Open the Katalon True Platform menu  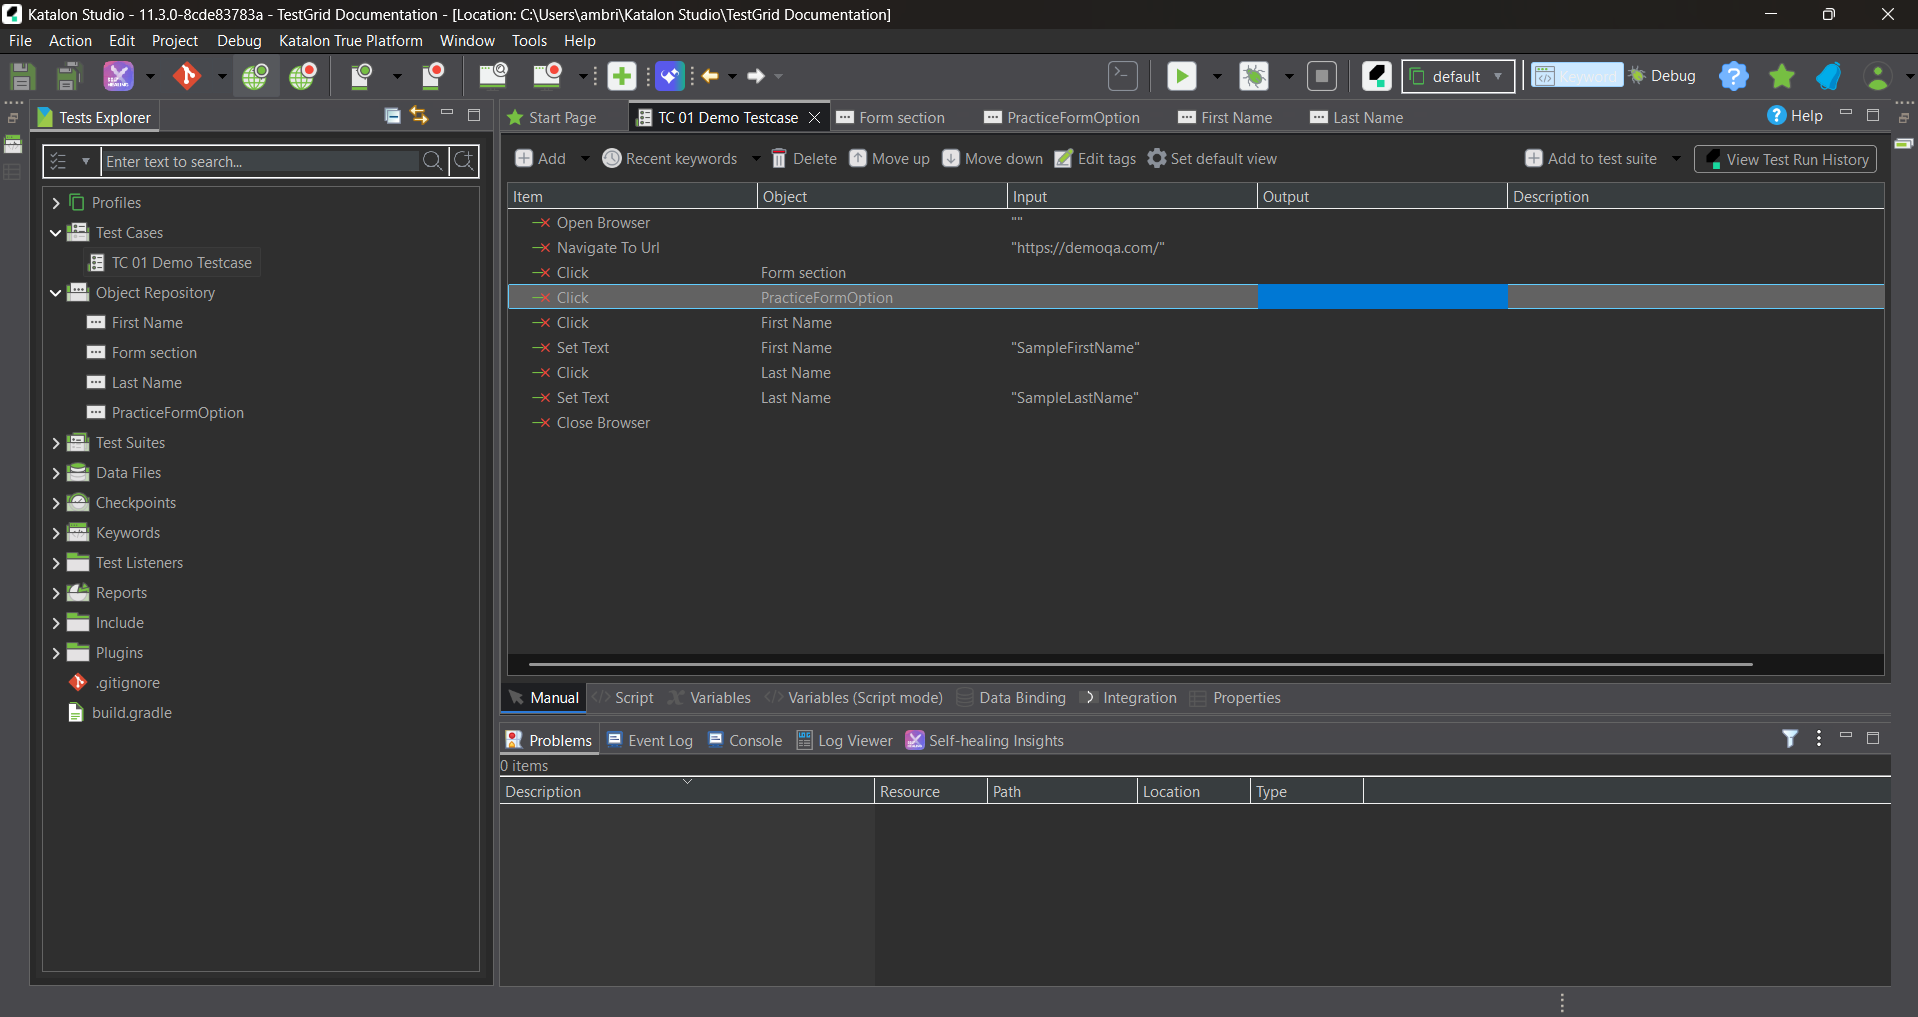[x=351, y=41]
